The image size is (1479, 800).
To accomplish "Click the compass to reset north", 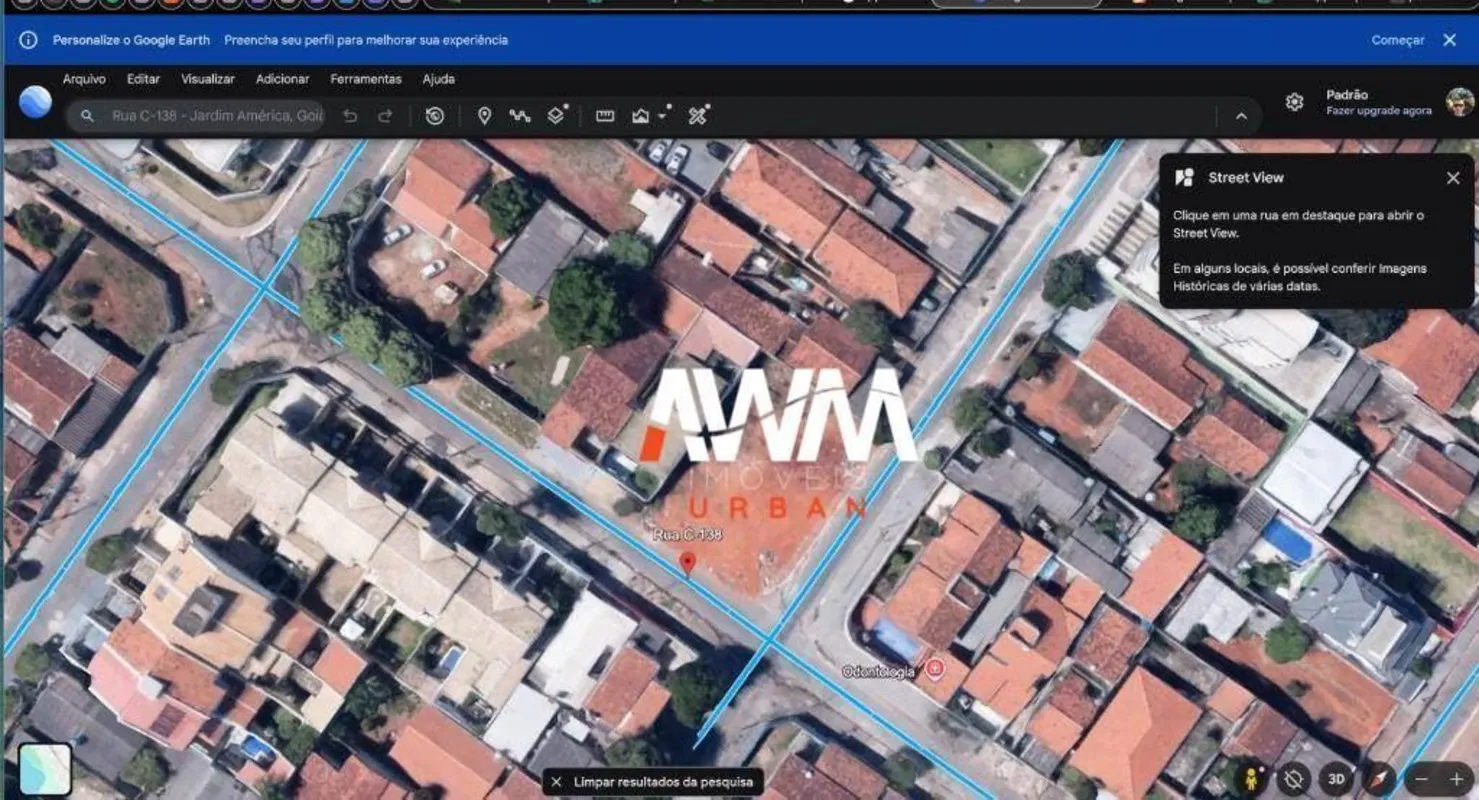I will (1379, 779).
